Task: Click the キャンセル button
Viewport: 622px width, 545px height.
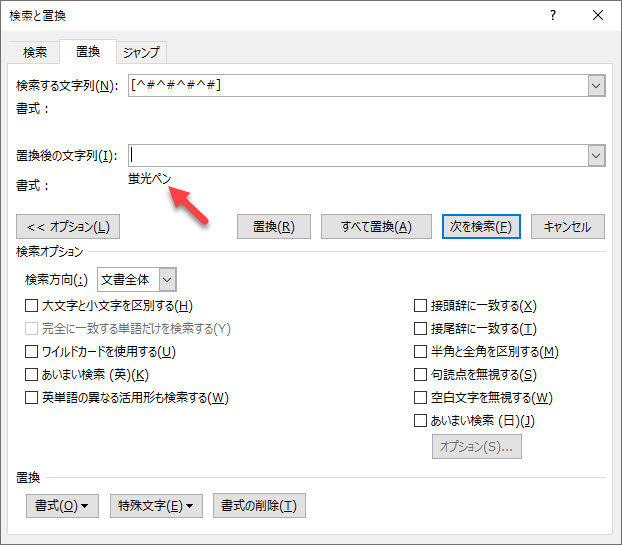Action: [567, 226]
